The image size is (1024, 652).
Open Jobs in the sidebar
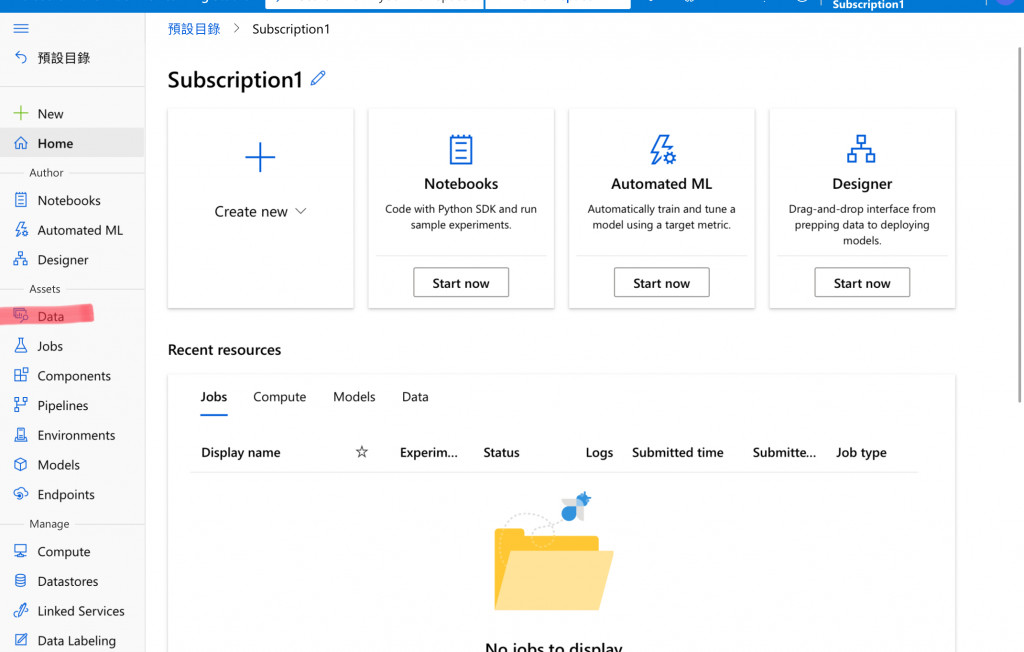click(x=50, y=346)
